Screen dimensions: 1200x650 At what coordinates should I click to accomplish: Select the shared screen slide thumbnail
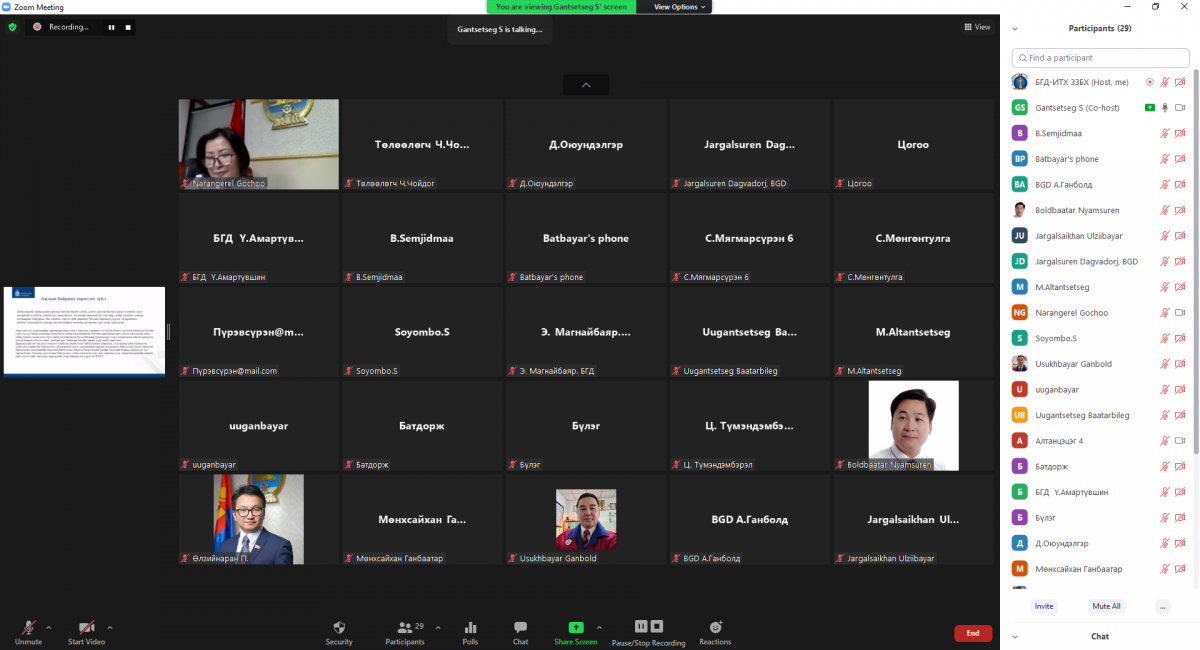click(84, 331)
